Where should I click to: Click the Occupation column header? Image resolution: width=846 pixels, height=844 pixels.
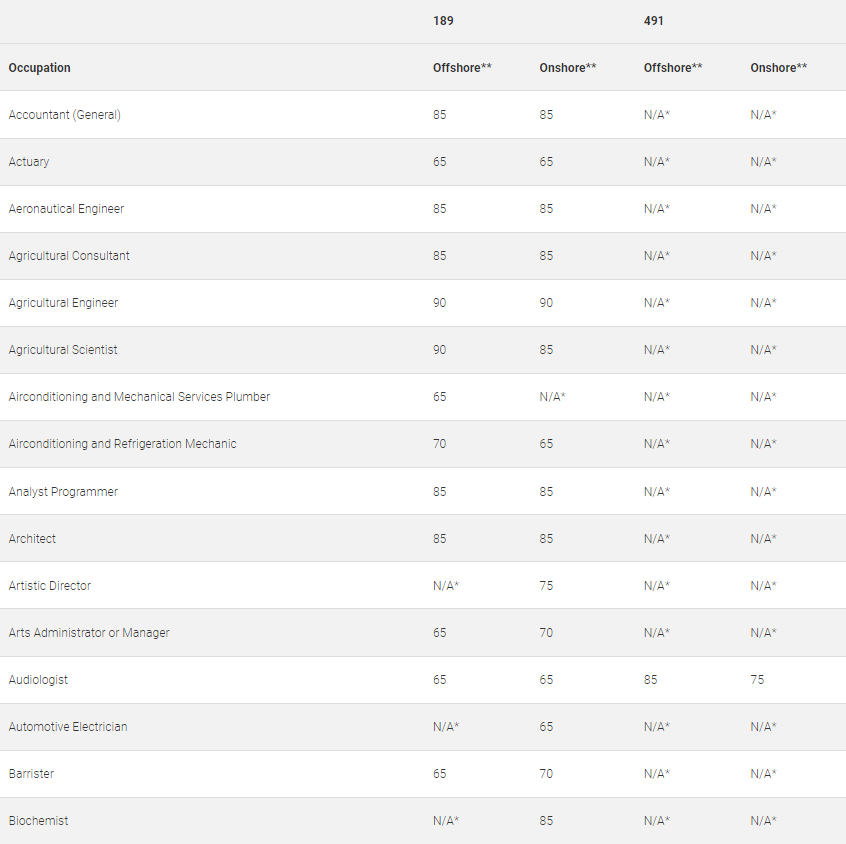[x=40, y=68]
